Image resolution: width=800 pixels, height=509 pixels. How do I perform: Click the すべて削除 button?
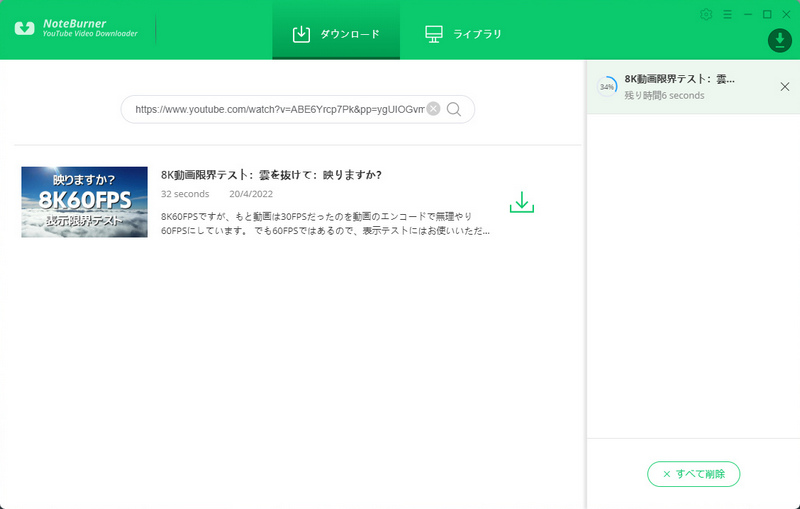pyautogui.click(x=693, y=474)
